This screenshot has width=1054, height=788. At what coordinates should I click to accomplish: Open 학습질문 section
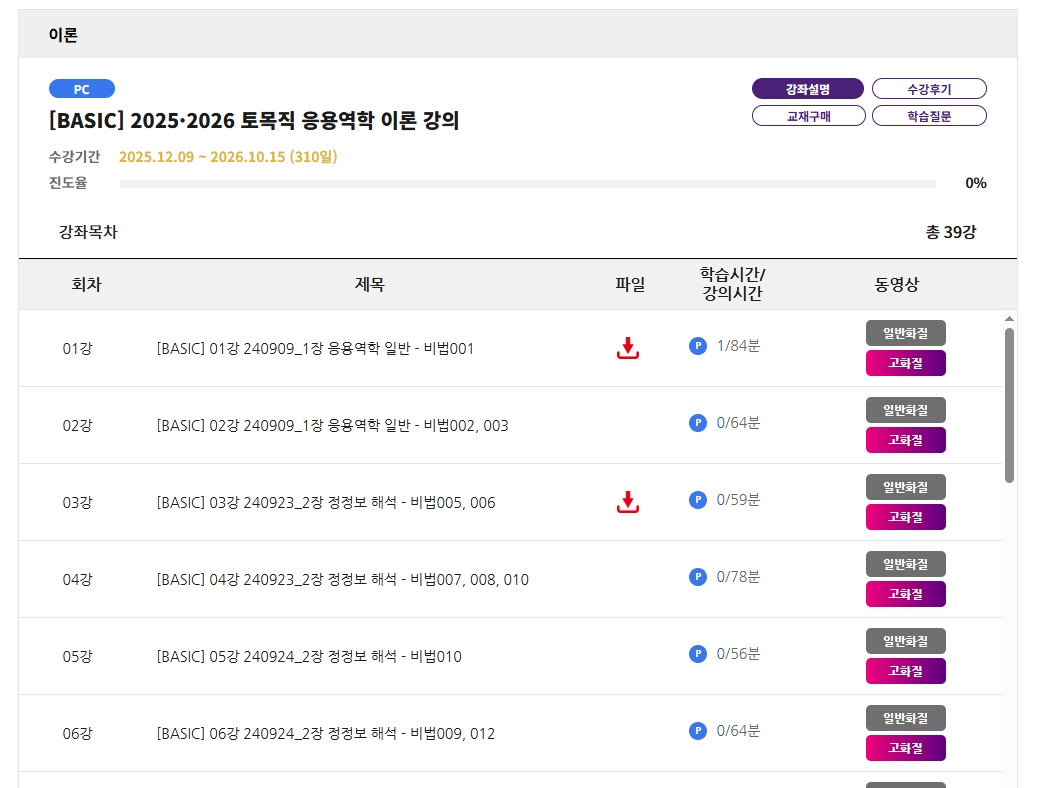point(929,116)
